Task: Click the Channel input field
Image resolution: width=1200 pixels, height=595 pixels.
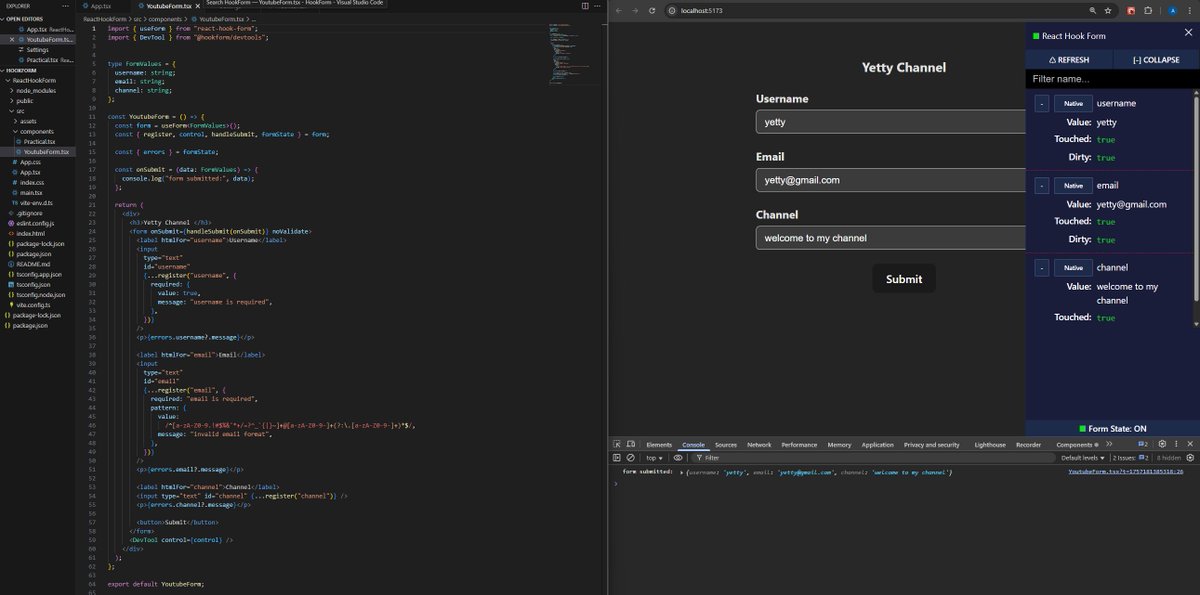Action: coord(891,238)
